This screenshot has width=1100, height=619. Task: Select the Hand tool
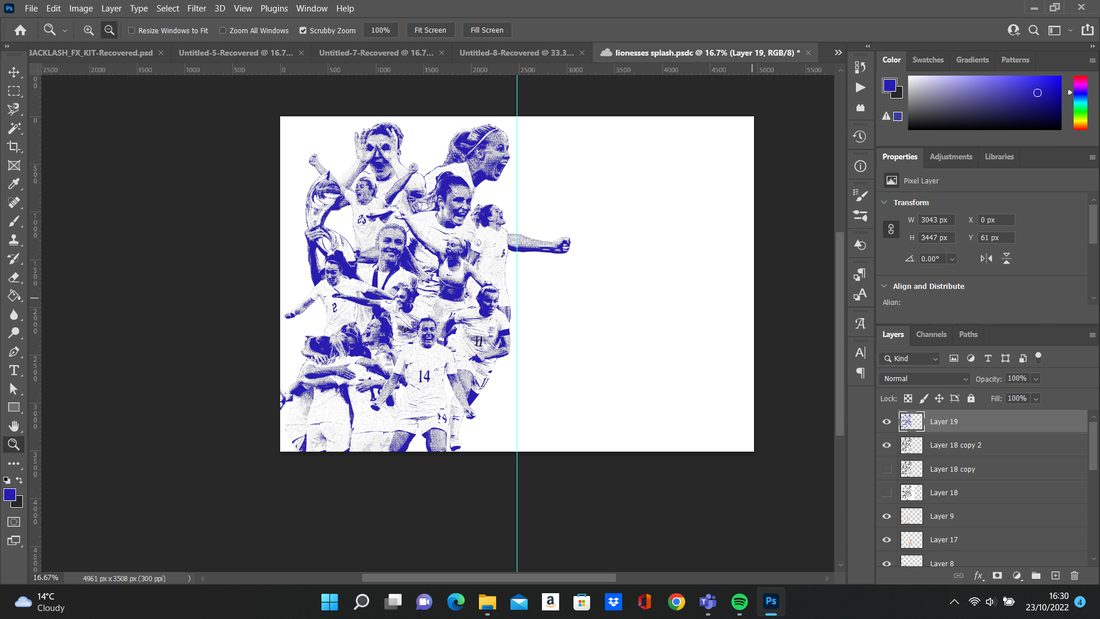click(14, 426)
